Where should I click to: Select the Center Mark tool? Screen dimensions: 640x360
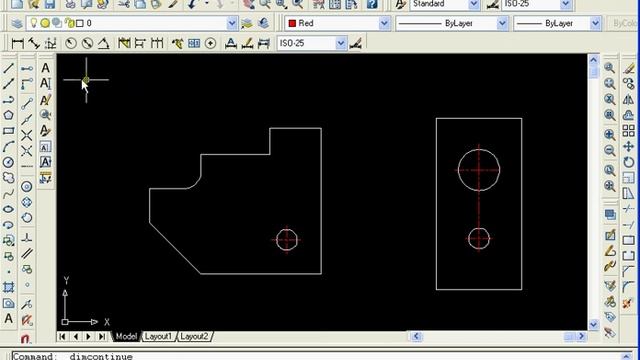click(x=211, y=43)
